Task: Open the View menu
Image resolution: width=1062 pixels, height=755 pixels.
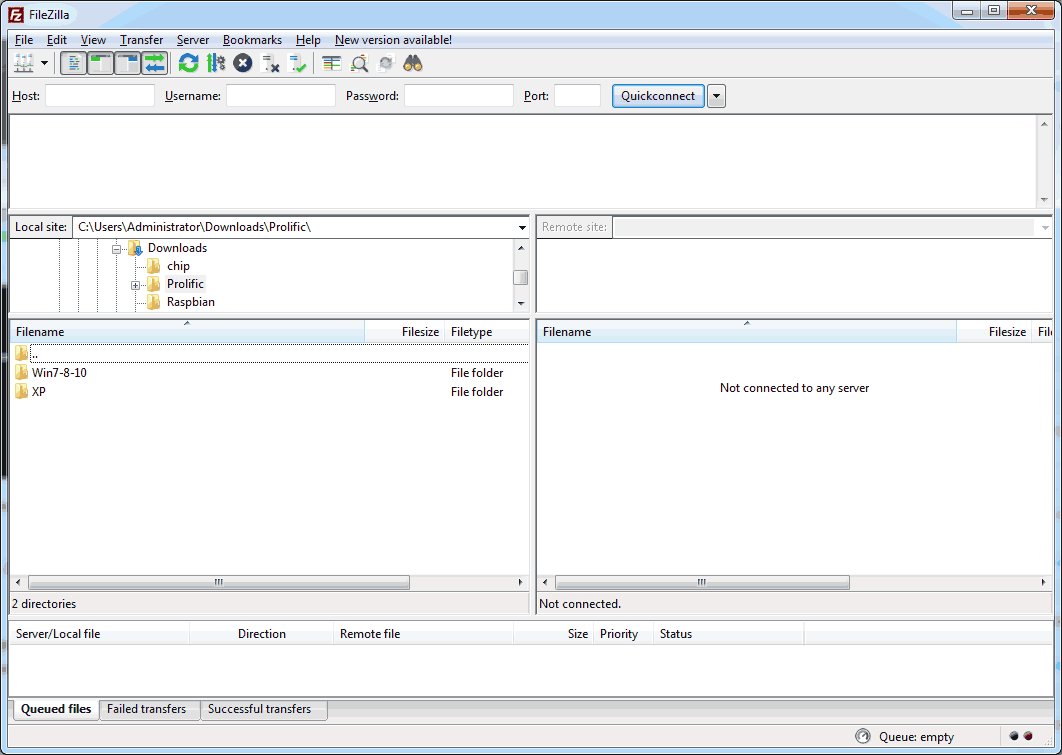Action: pyautogui.click(x=93, y=40)
